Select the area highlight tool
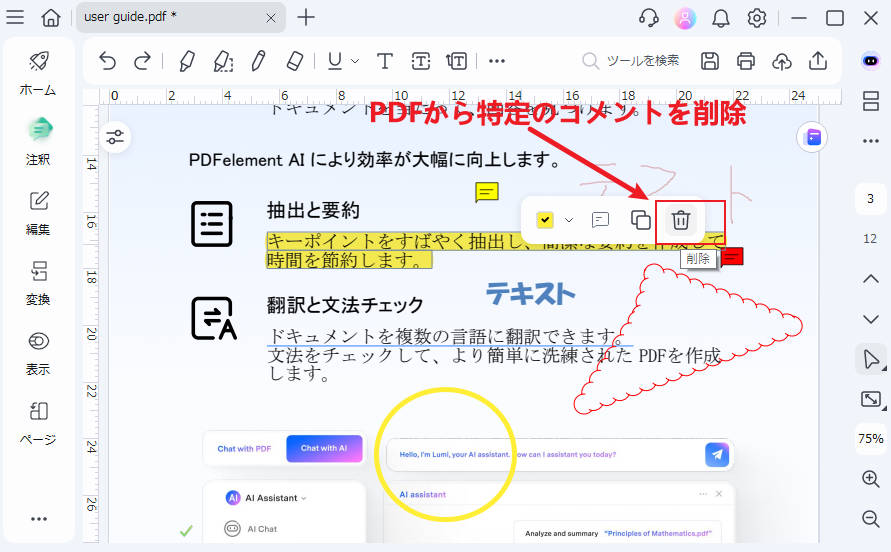Screen dimensions: 891x552 pyautogui.click(x=223, y=61)
